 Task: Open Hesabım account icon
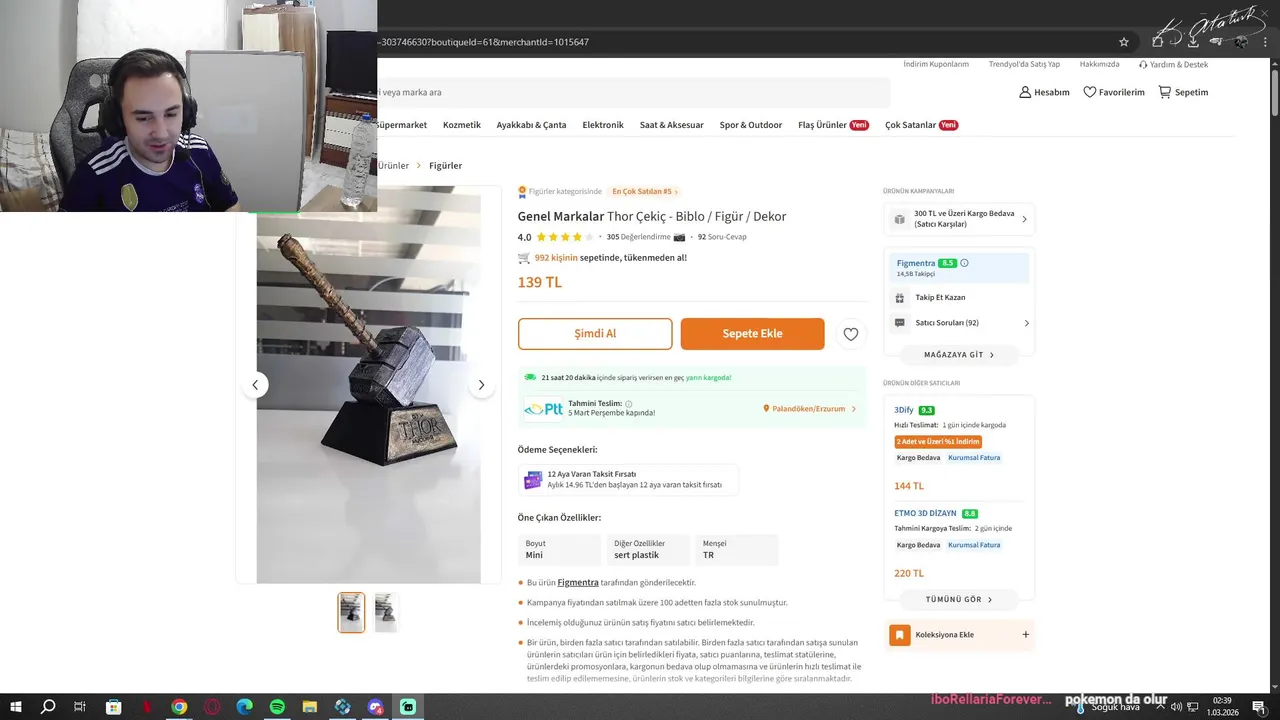[x=1025, y=92]
